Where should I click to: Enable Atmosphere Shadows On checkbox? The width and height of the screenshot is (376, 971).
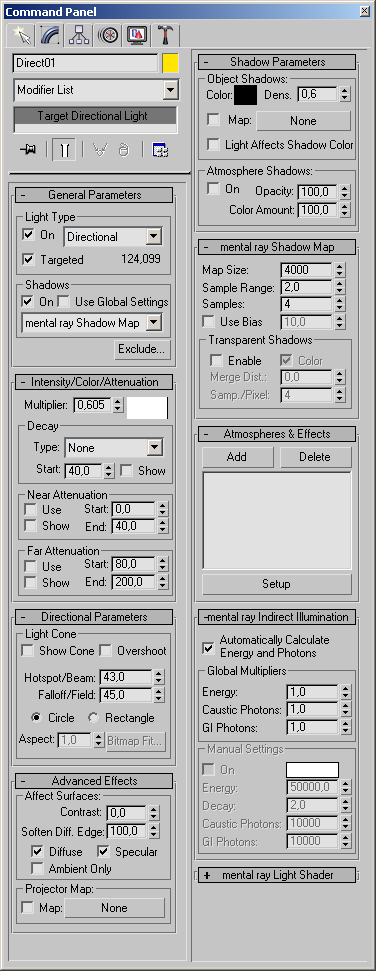click(213, 189)
